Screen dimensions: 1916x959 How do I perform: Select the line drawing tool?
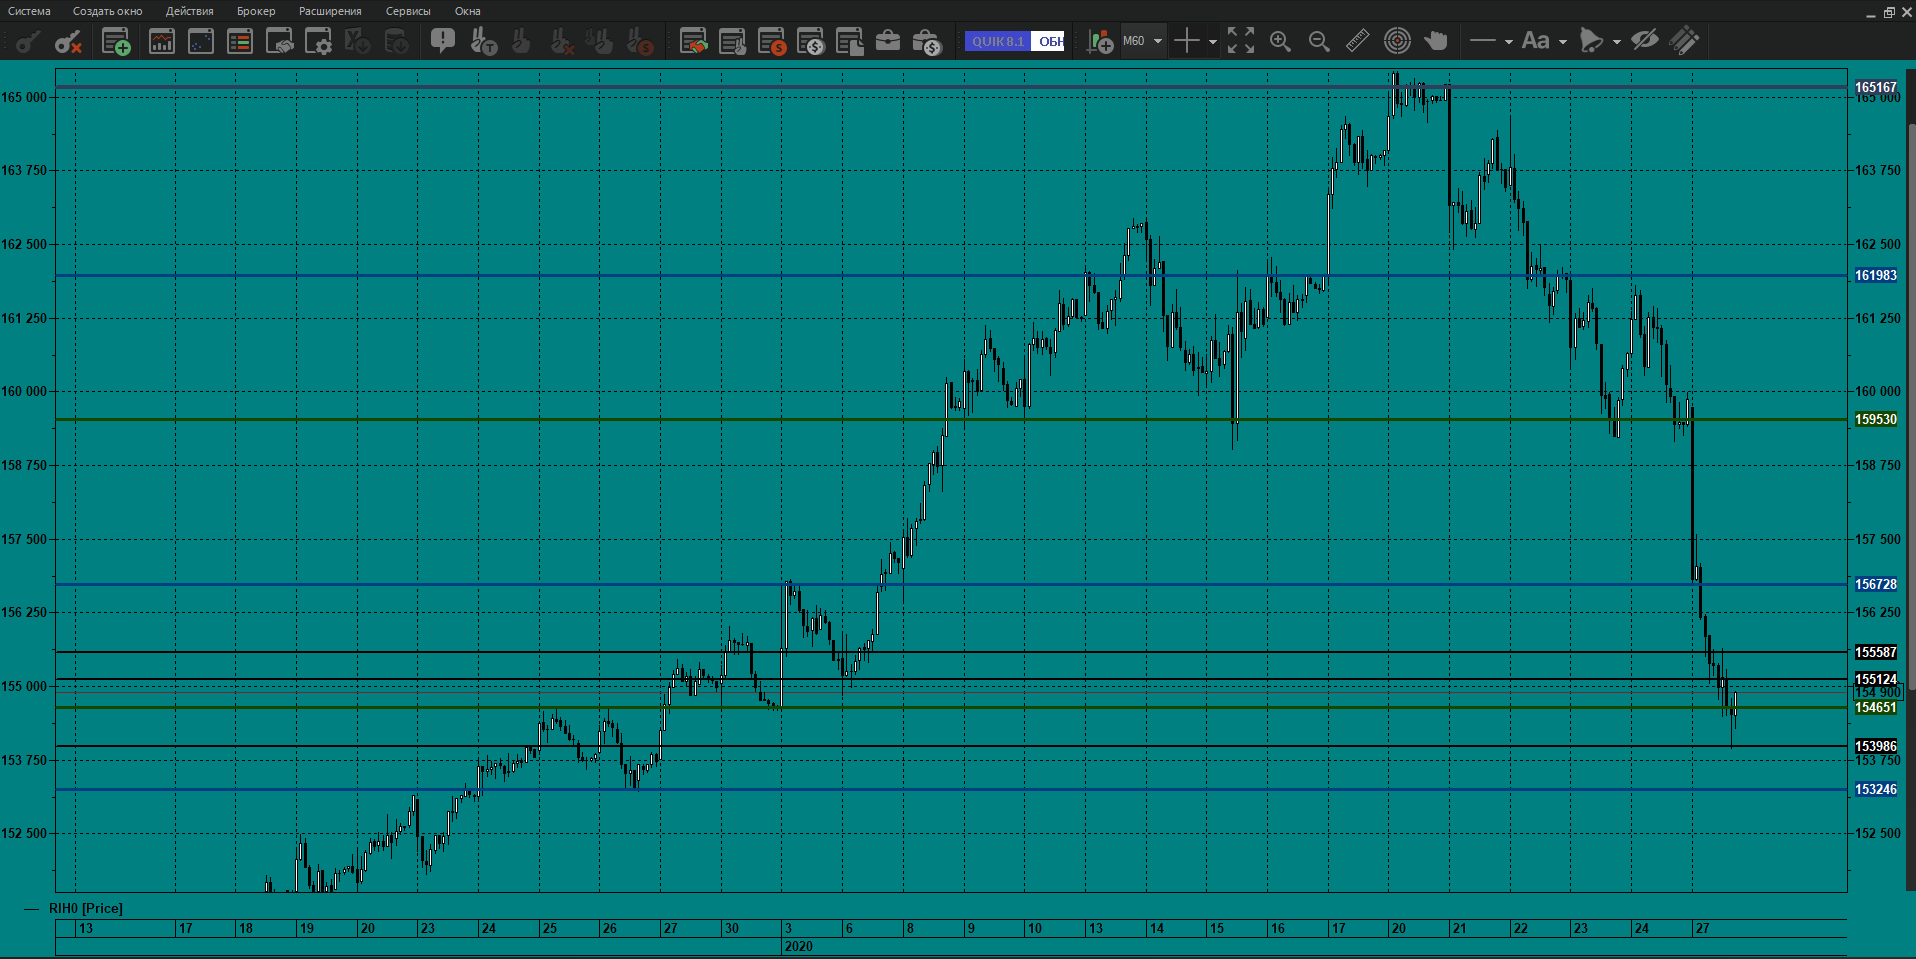coord(1483,41)
